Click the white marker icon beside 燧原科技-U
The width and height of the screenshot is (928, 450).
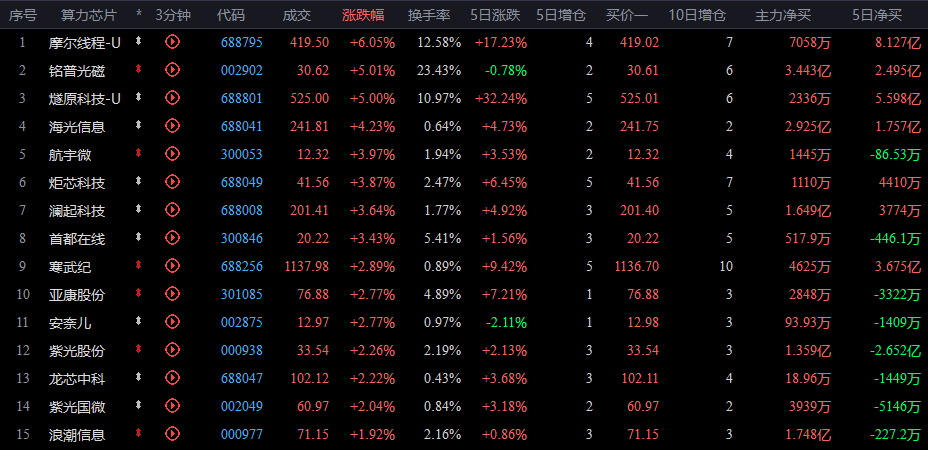pyautogui.click(x=139, y=98)
